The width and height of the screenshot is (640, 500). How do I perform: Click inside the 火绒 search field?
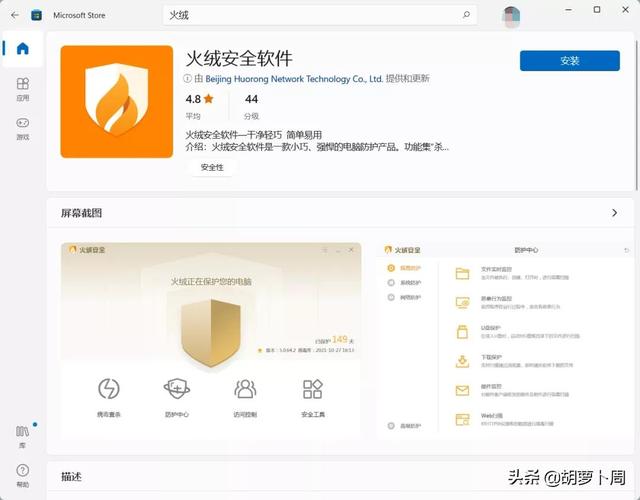[320, 15]
